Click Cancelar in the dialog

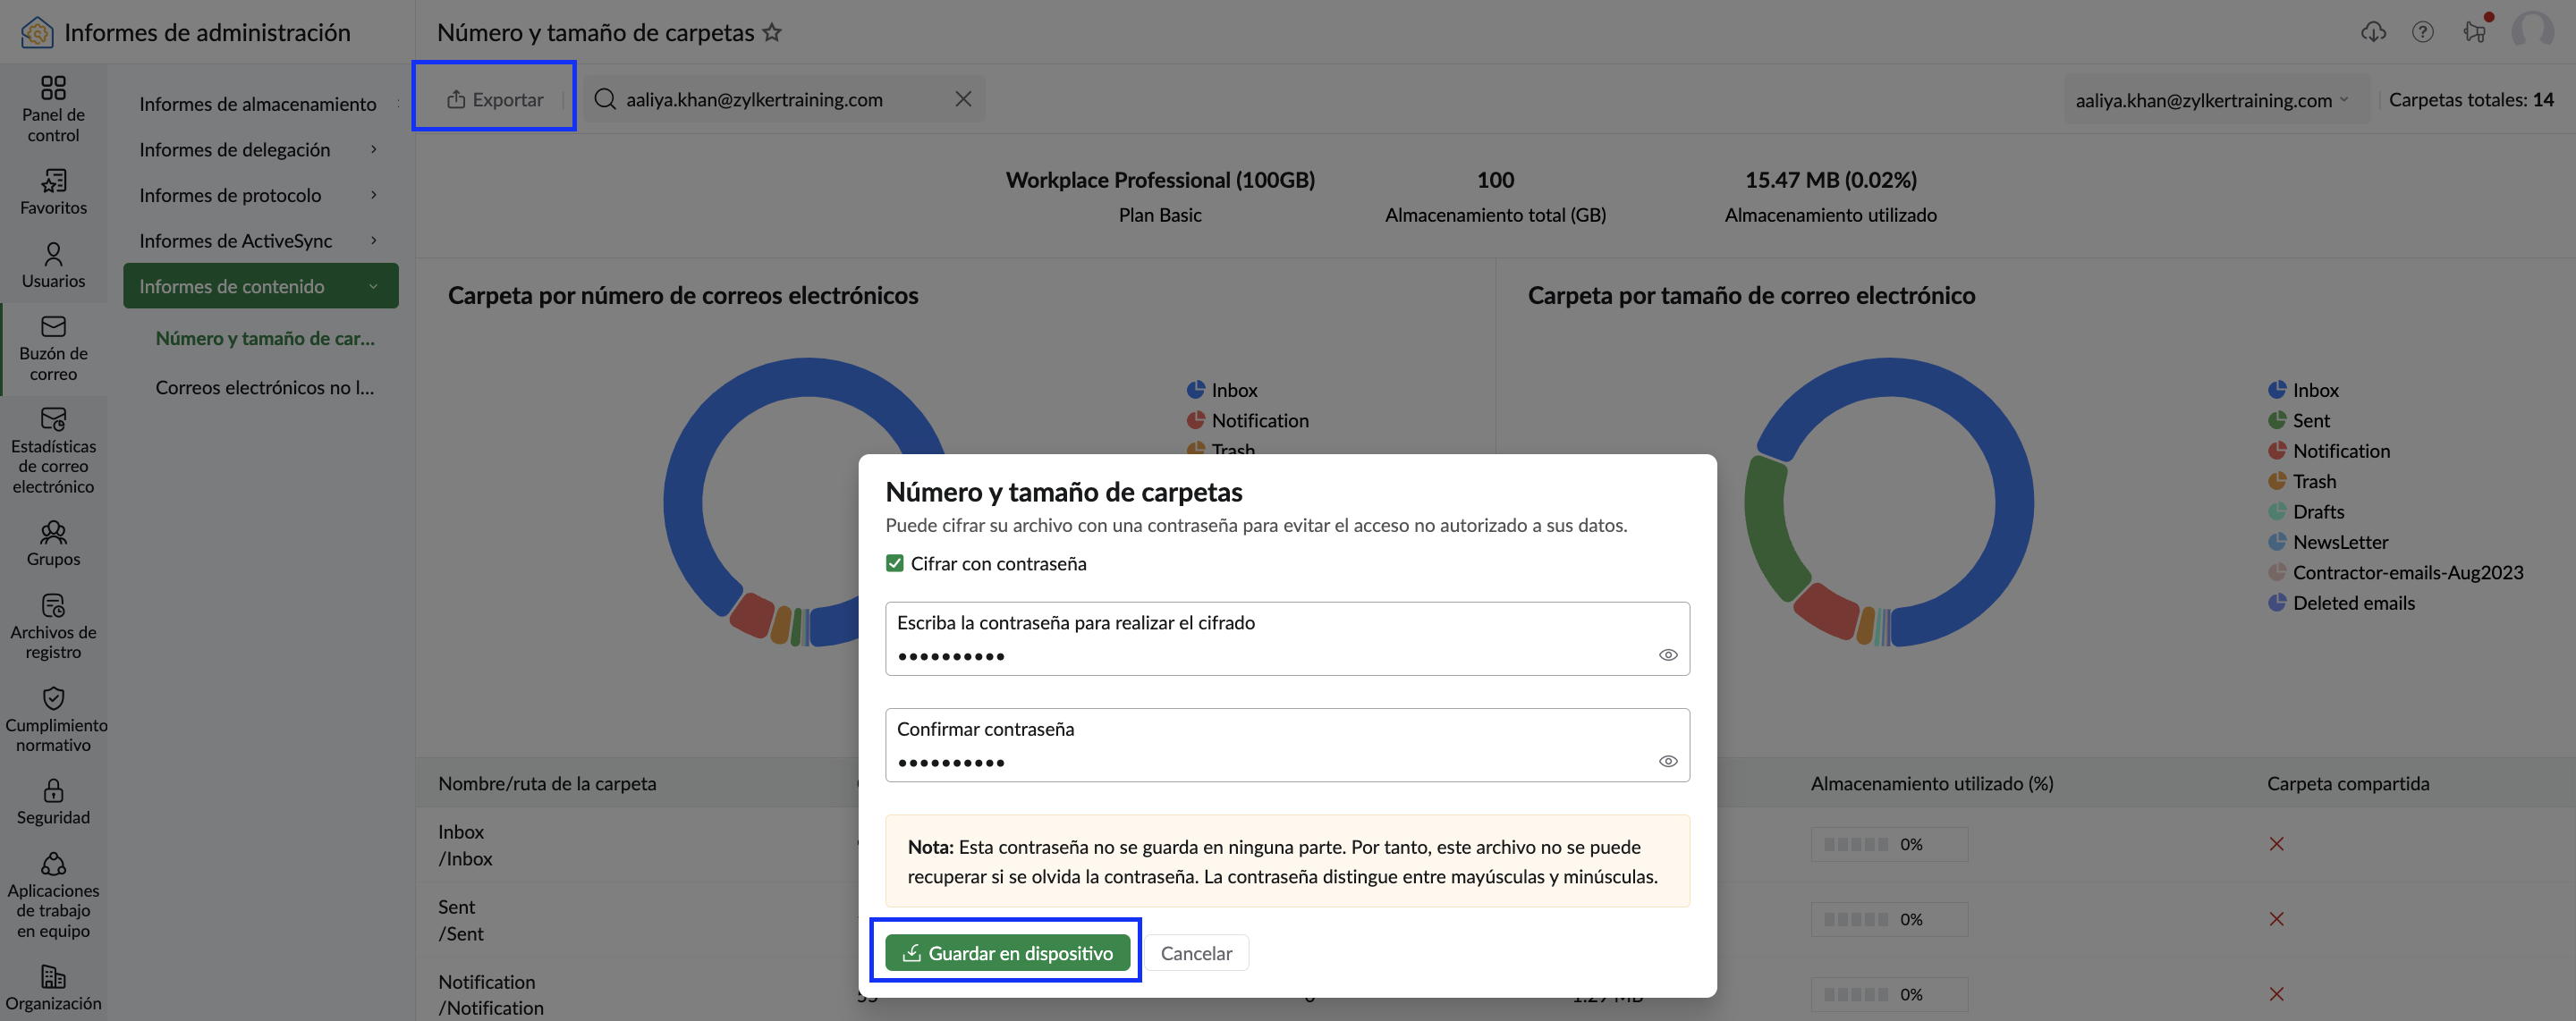(1196, 953)
